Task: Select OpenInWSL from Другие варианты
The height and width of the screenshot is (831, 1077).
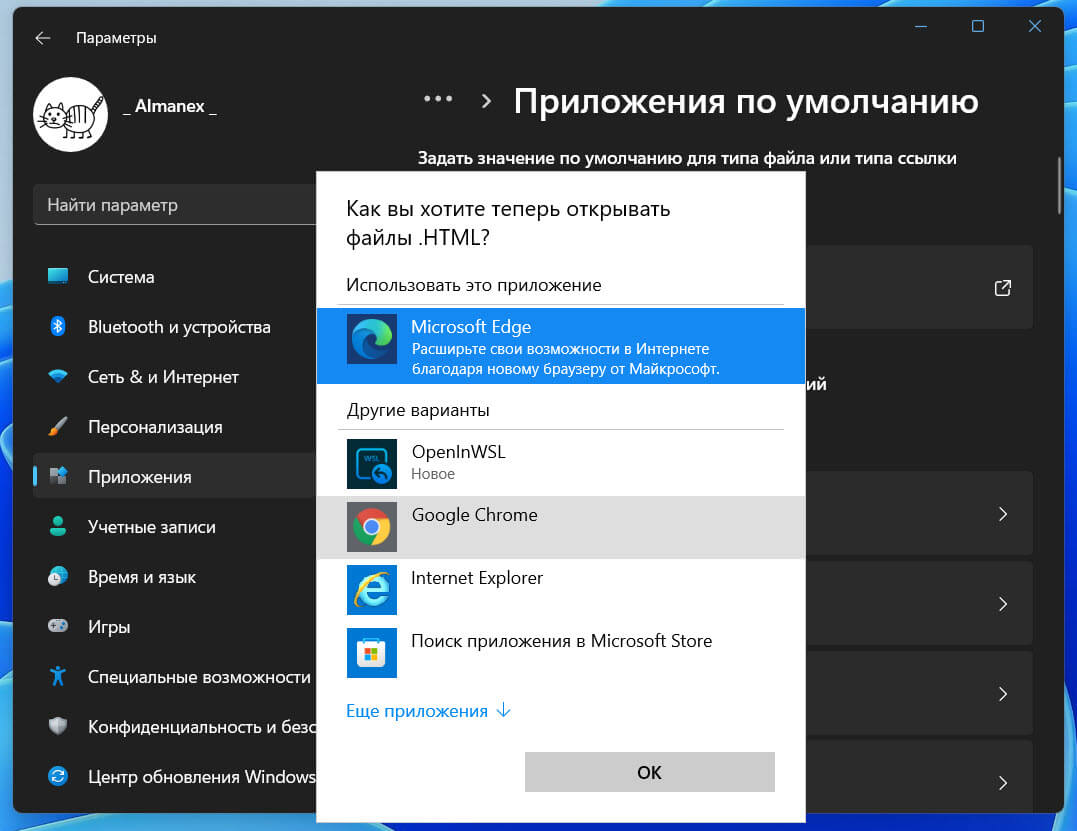Action: [x=560, y=464]
